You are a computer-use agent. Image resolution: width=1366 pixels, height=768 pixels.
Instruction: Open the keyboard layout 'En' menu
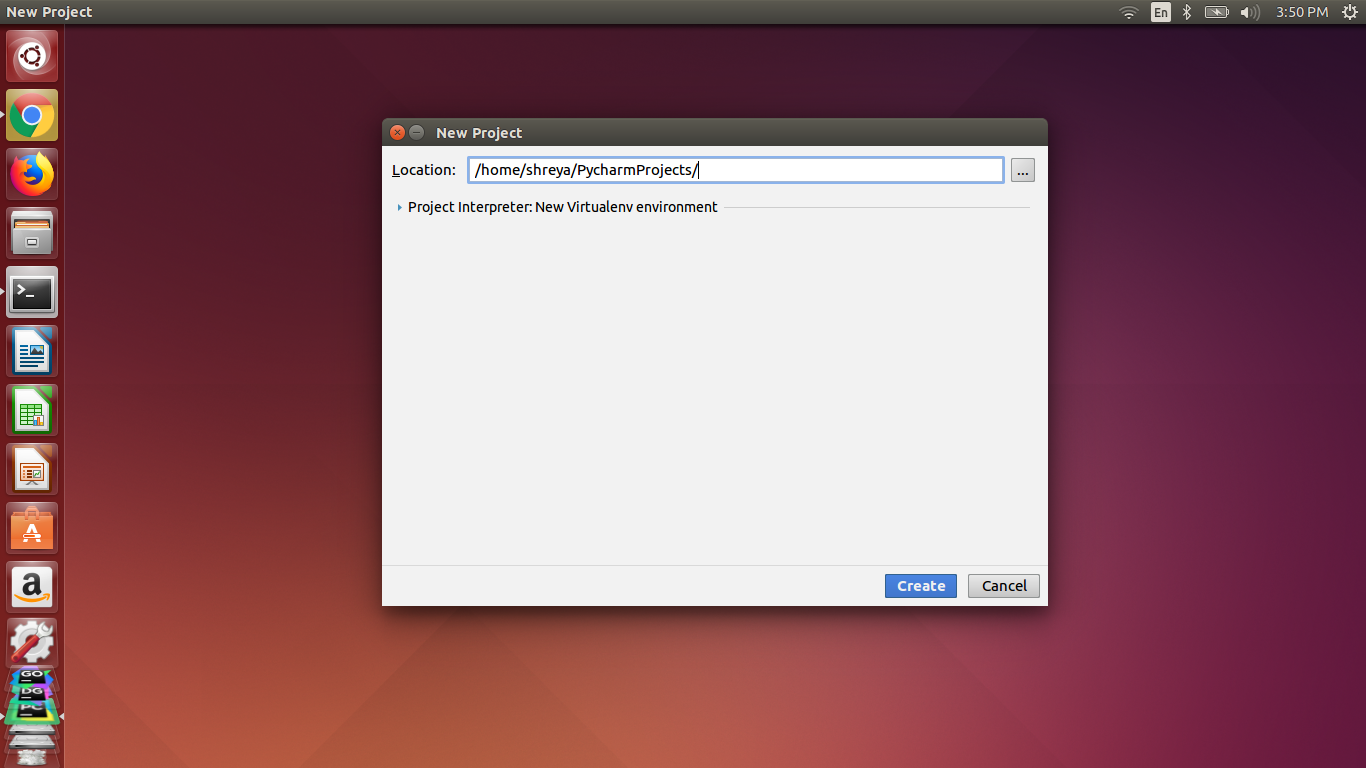pos(1161,12)
